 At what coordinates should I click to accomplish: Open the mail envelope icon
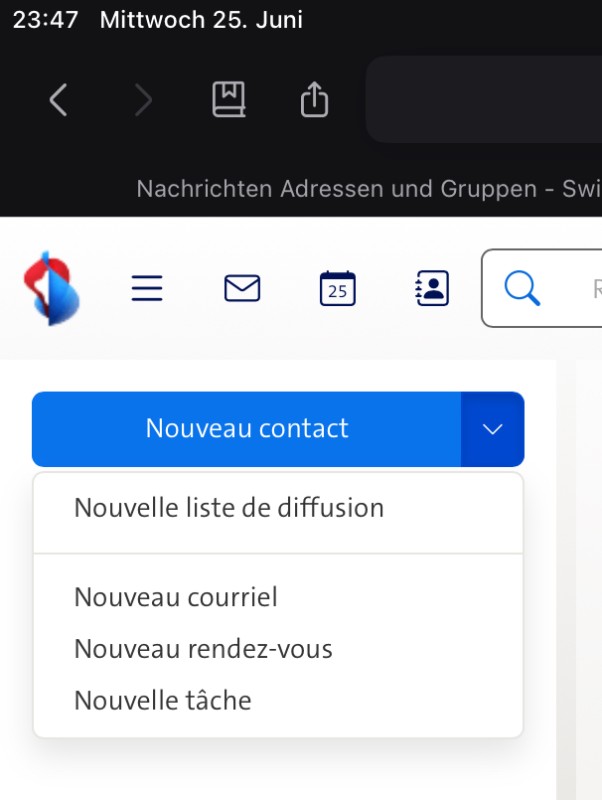(242, 289)
